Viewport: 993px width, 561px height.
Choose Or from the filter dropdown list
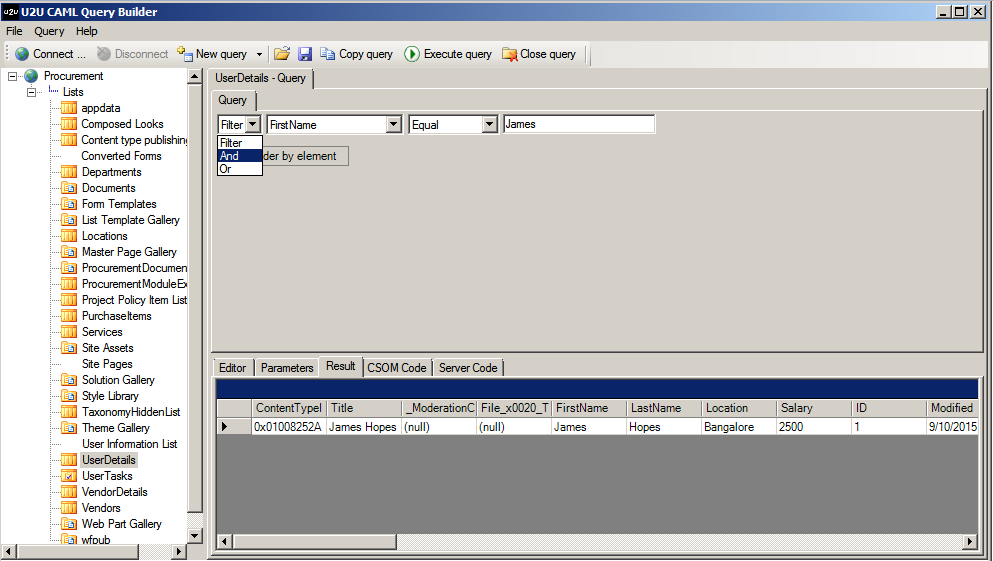click(239, 169)
